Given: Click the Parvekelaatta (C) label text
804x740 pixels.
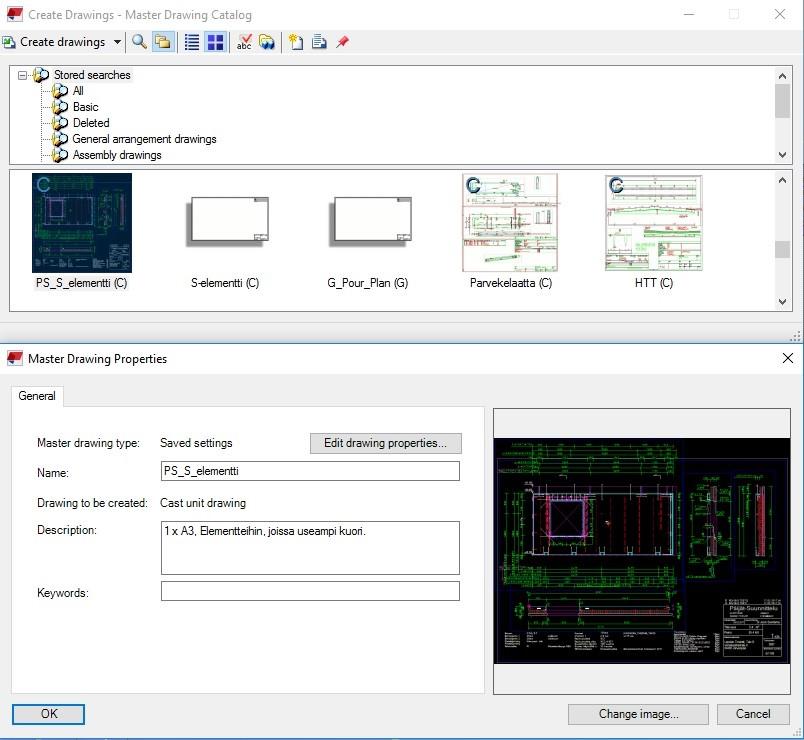Looking at the screenshot, I should 511,283.
